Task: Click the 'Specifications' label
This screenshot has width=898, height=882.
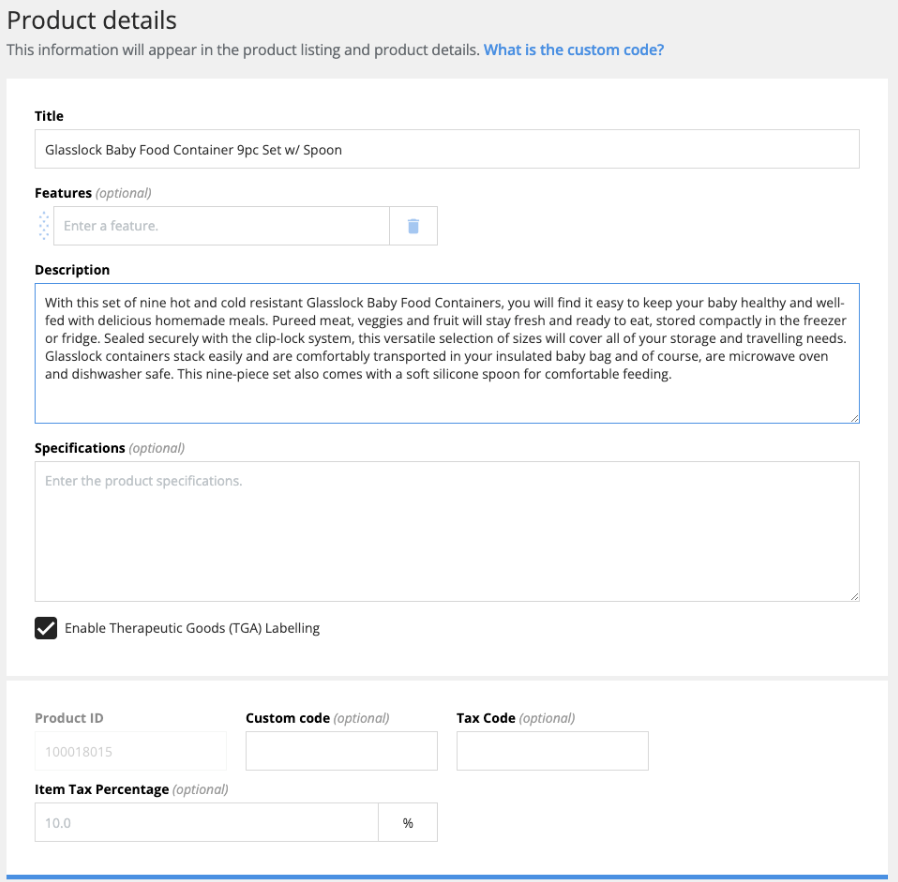Action: pos(80,448)
